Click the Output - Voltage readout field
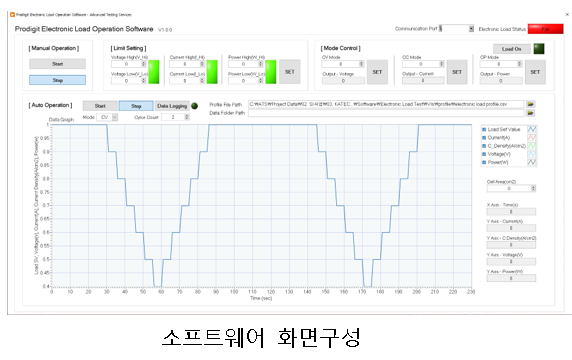Image resolution: width=572 pixels, height=360 pixels. tap(343, 81)
